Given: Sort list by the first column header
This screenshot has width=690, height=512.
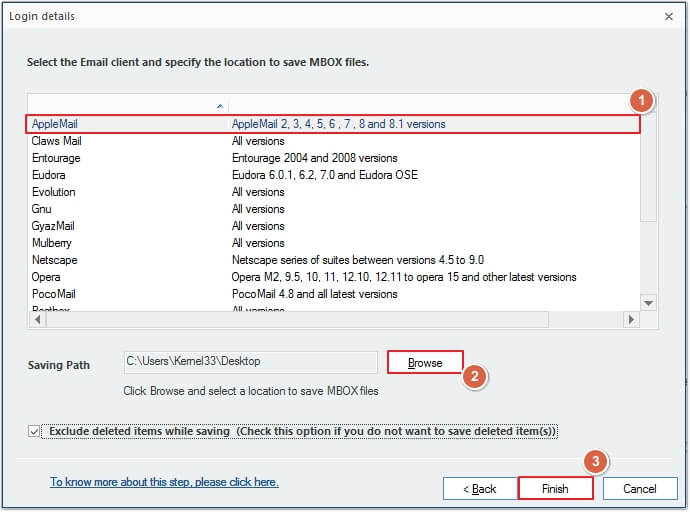Looking at the screenshot, I should (128, 106).
